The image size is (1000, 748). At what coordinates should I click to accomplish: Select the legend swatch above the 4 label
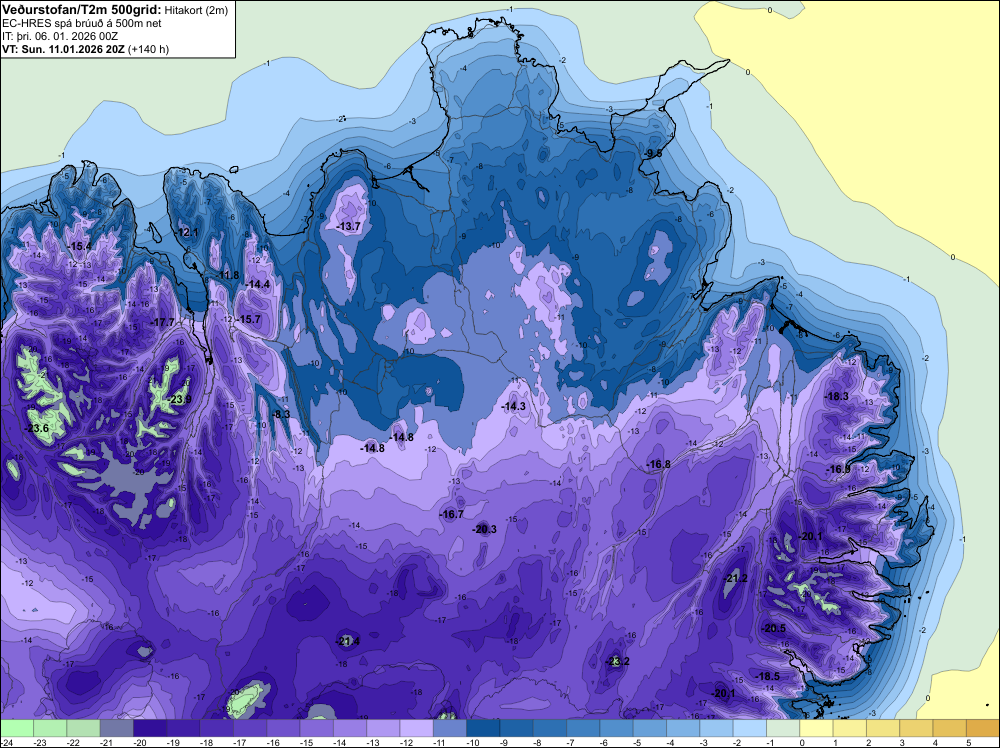(x=949, y=728)
